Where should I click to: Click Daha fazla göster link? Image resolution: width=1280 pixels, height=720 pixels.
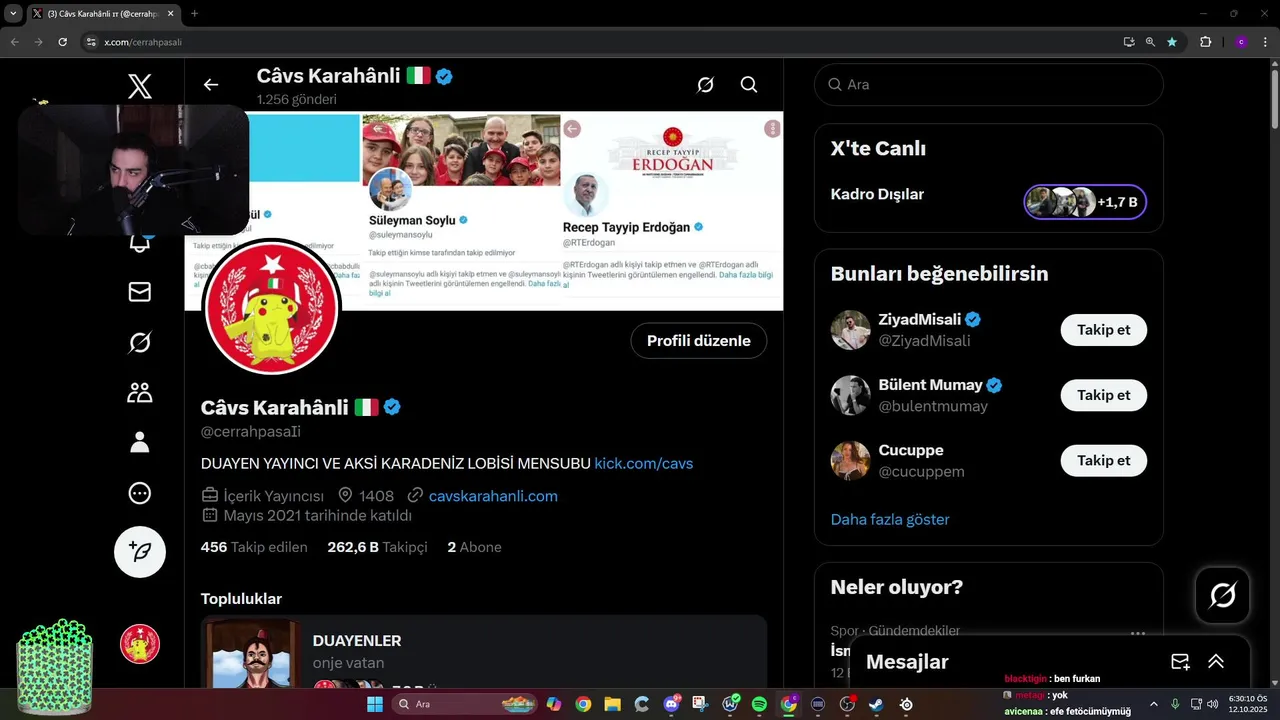tap(890, 519)
